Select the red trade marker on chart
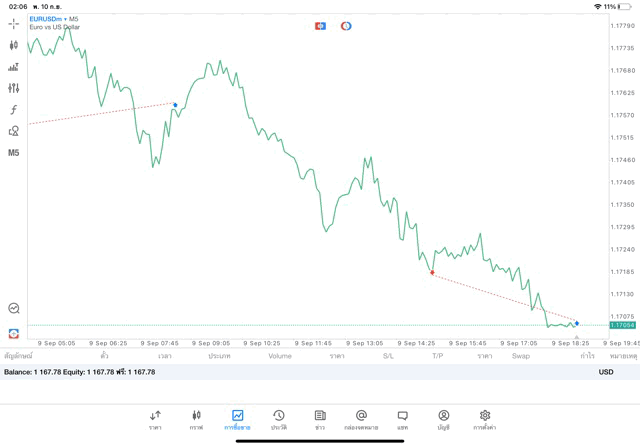The image size is (640, 447). 432,273
